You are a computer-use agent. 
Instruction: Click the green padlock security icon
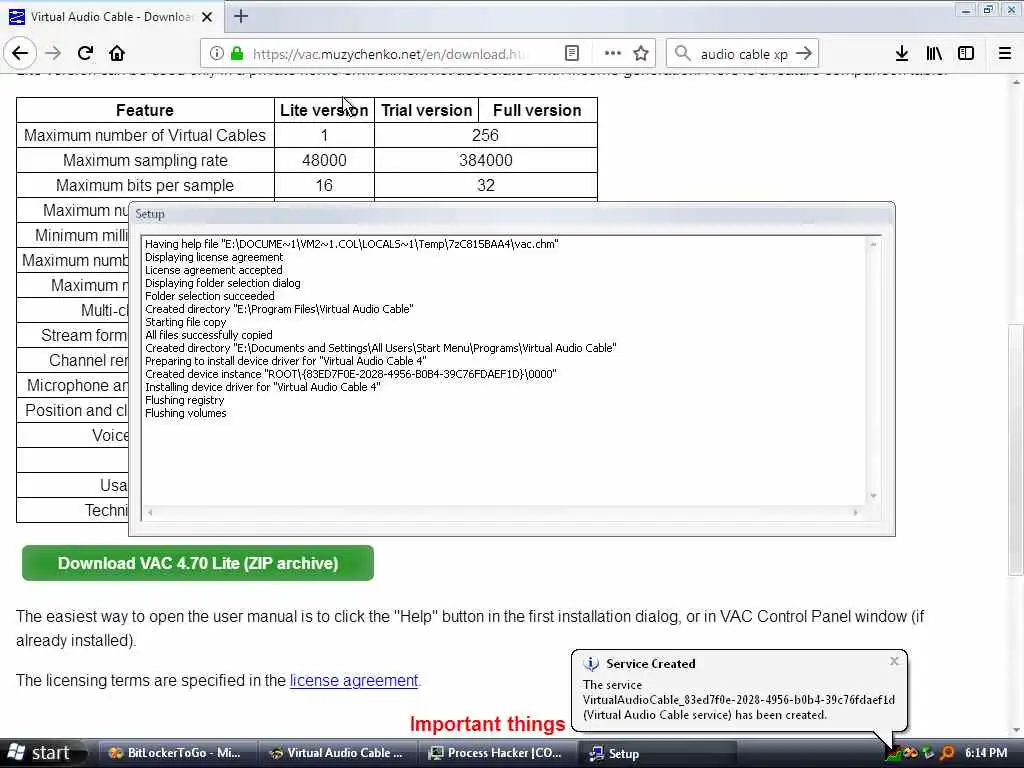237,54
